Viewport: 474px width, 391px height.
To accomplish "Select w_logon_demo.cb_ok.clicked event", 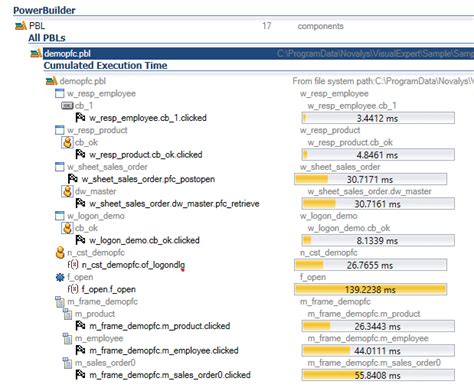I will [x=144, y=240].
